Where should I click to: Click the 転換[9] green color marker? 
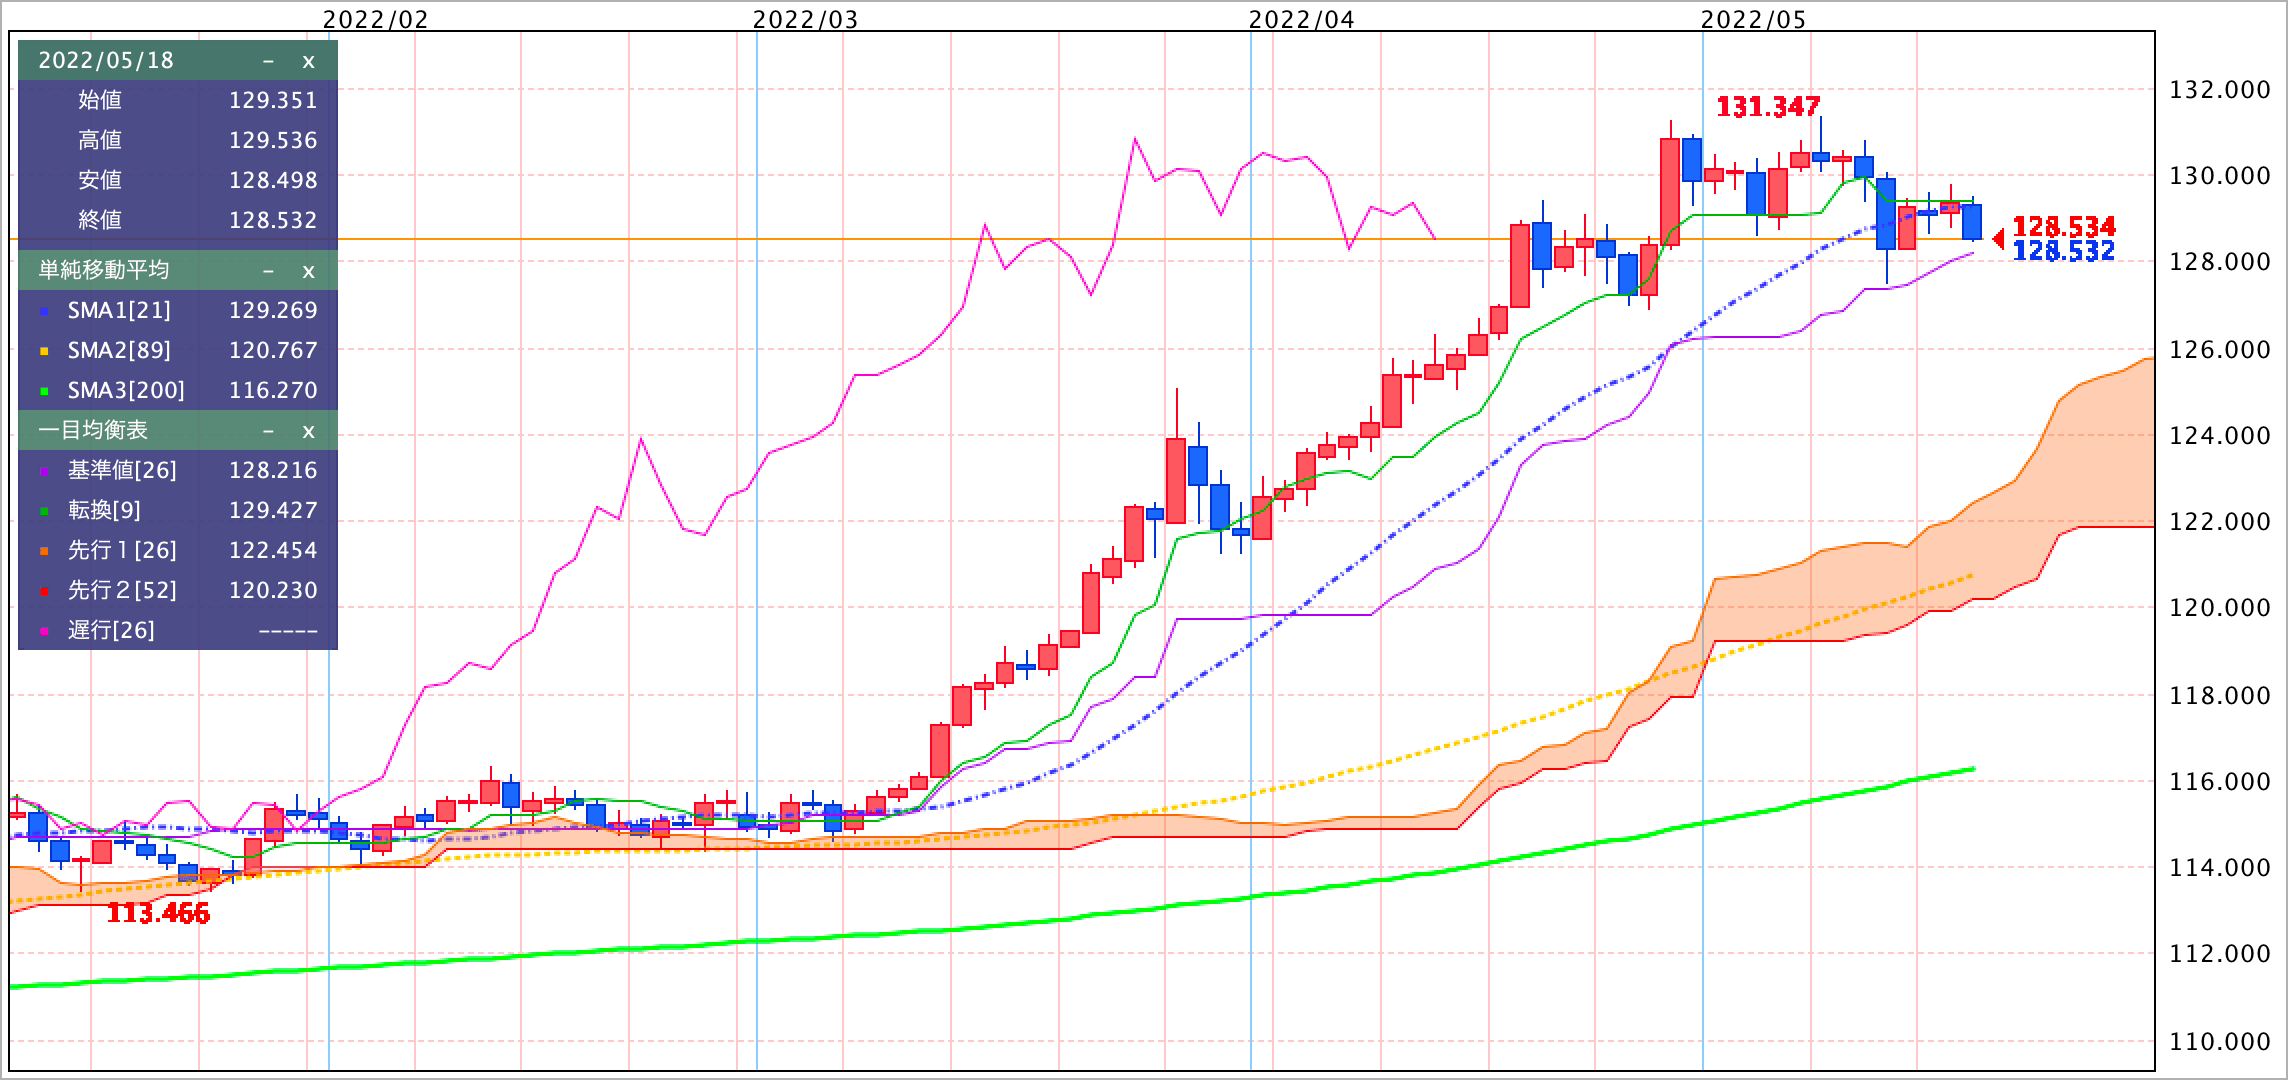coord(43,512)
